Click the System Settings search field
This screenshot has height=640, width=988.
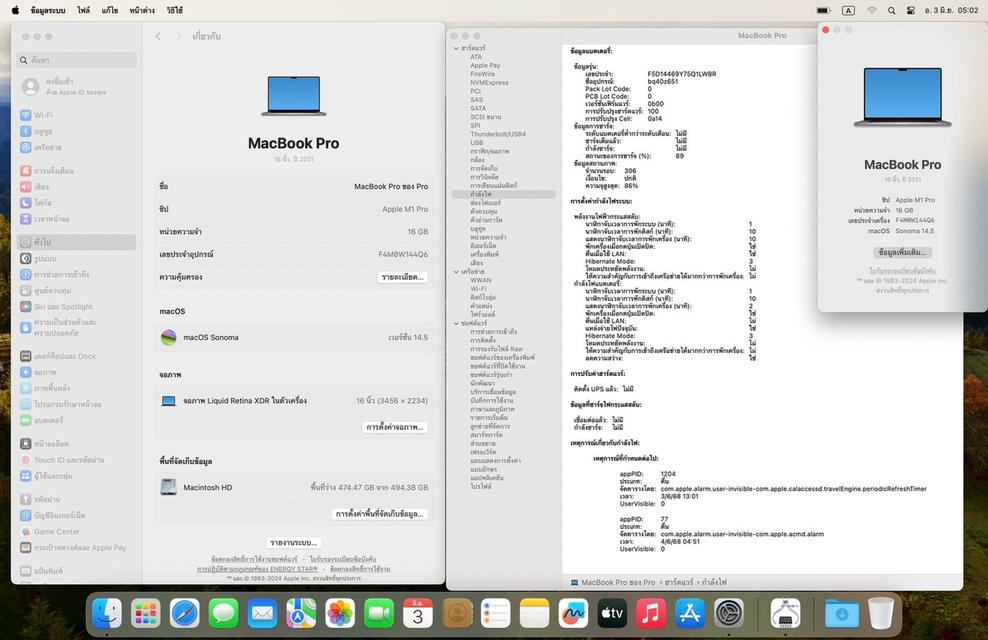tap(76, 60)
